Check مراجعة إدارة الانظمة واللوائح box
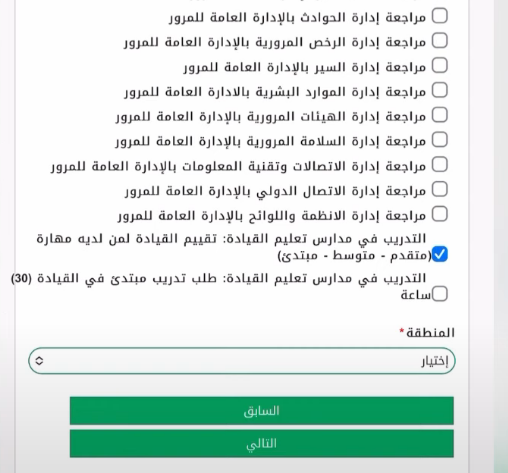The image size is (508, 473). [x=439, y=214]
